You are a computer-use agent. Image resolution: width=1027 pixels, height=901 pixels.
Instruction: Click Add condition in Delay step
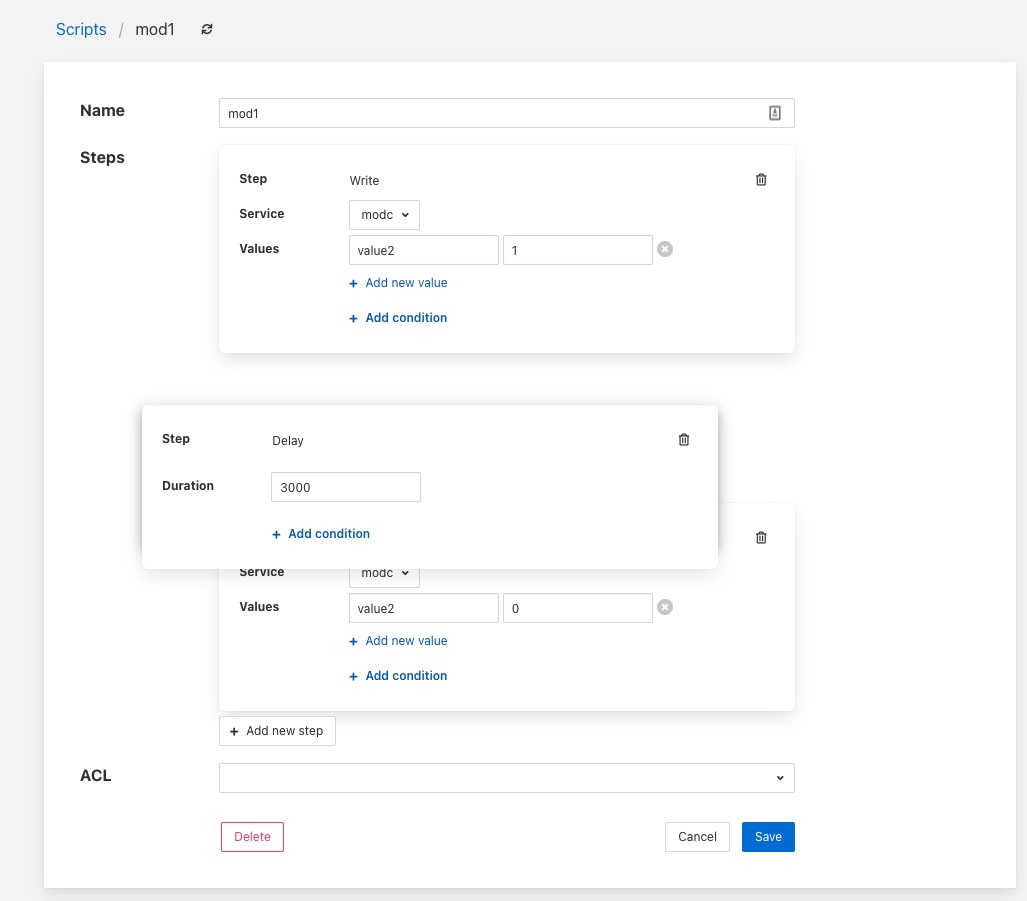tap(321, 534)
